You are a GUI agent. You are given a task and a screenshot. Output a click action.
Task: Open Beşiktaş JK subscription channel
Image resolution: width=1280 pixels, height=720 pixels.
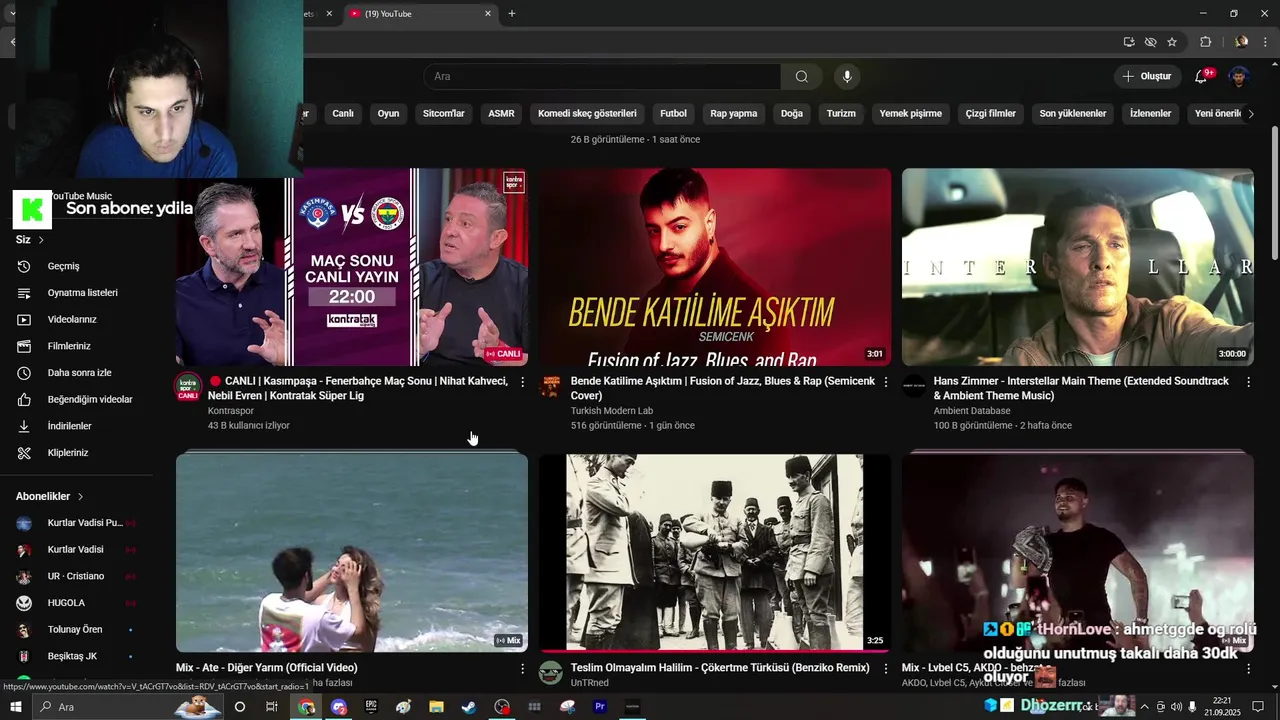coord(80,657)
